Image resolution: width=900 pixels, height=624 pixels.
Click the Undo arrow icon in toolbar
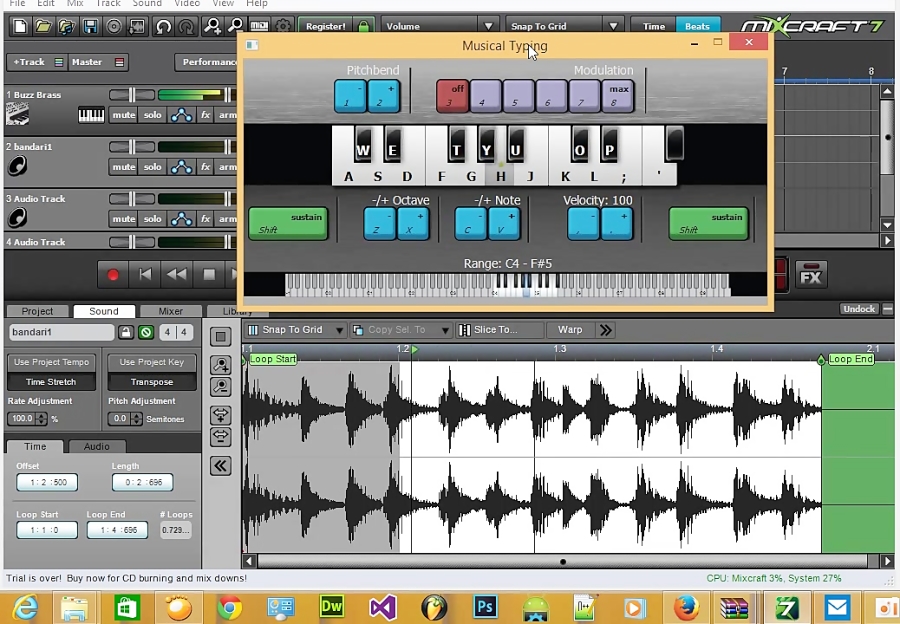[163, 26]
